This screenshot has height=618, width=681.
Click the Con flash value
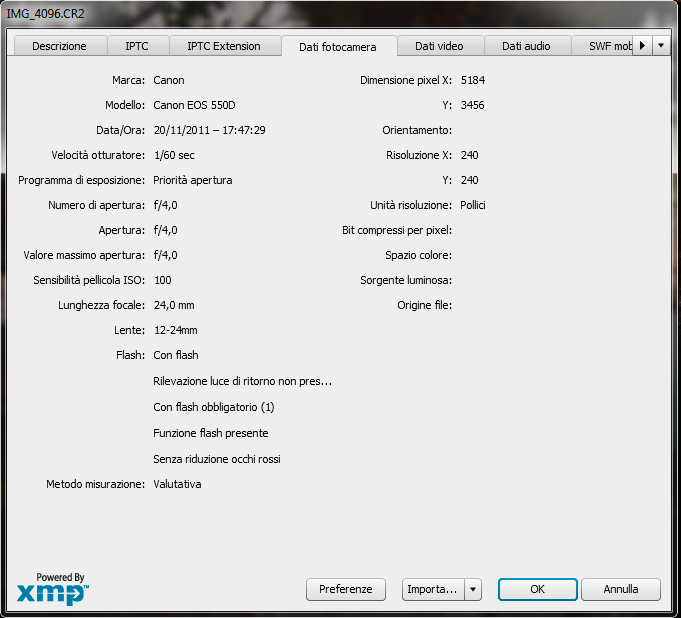pyautogui.click(x=176, y=355)
